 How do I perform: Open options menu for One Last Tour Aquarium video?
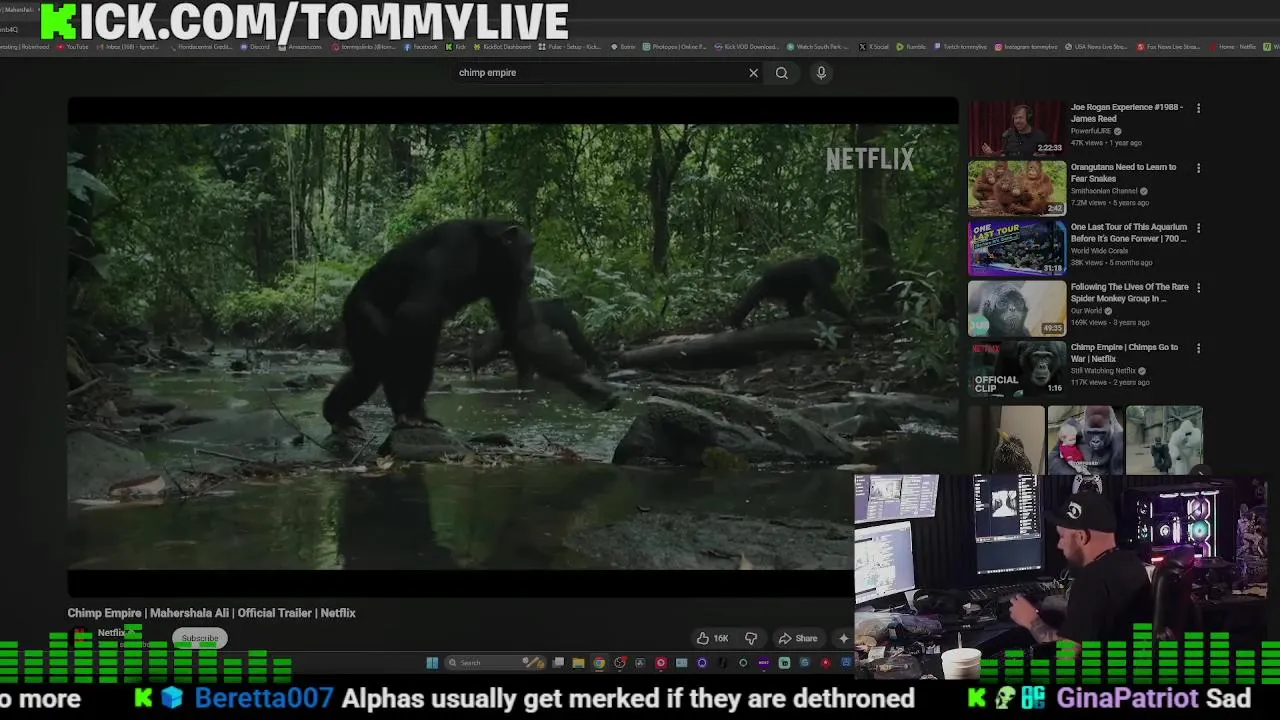pyautogui.click(x=1198, y=228)
